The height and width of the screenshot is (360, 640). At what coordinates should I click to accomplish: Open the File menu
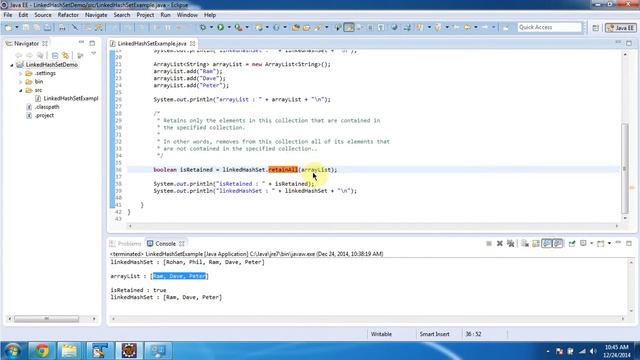point(8,15)
